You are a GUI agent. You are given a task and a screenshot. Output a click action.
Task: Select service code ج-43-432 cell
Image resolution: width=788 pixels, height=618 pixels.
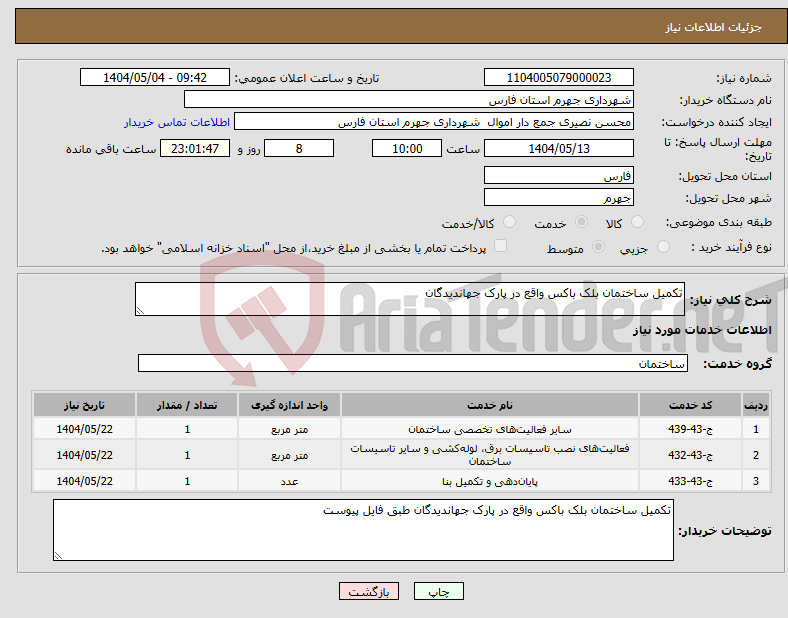point(691,455)
